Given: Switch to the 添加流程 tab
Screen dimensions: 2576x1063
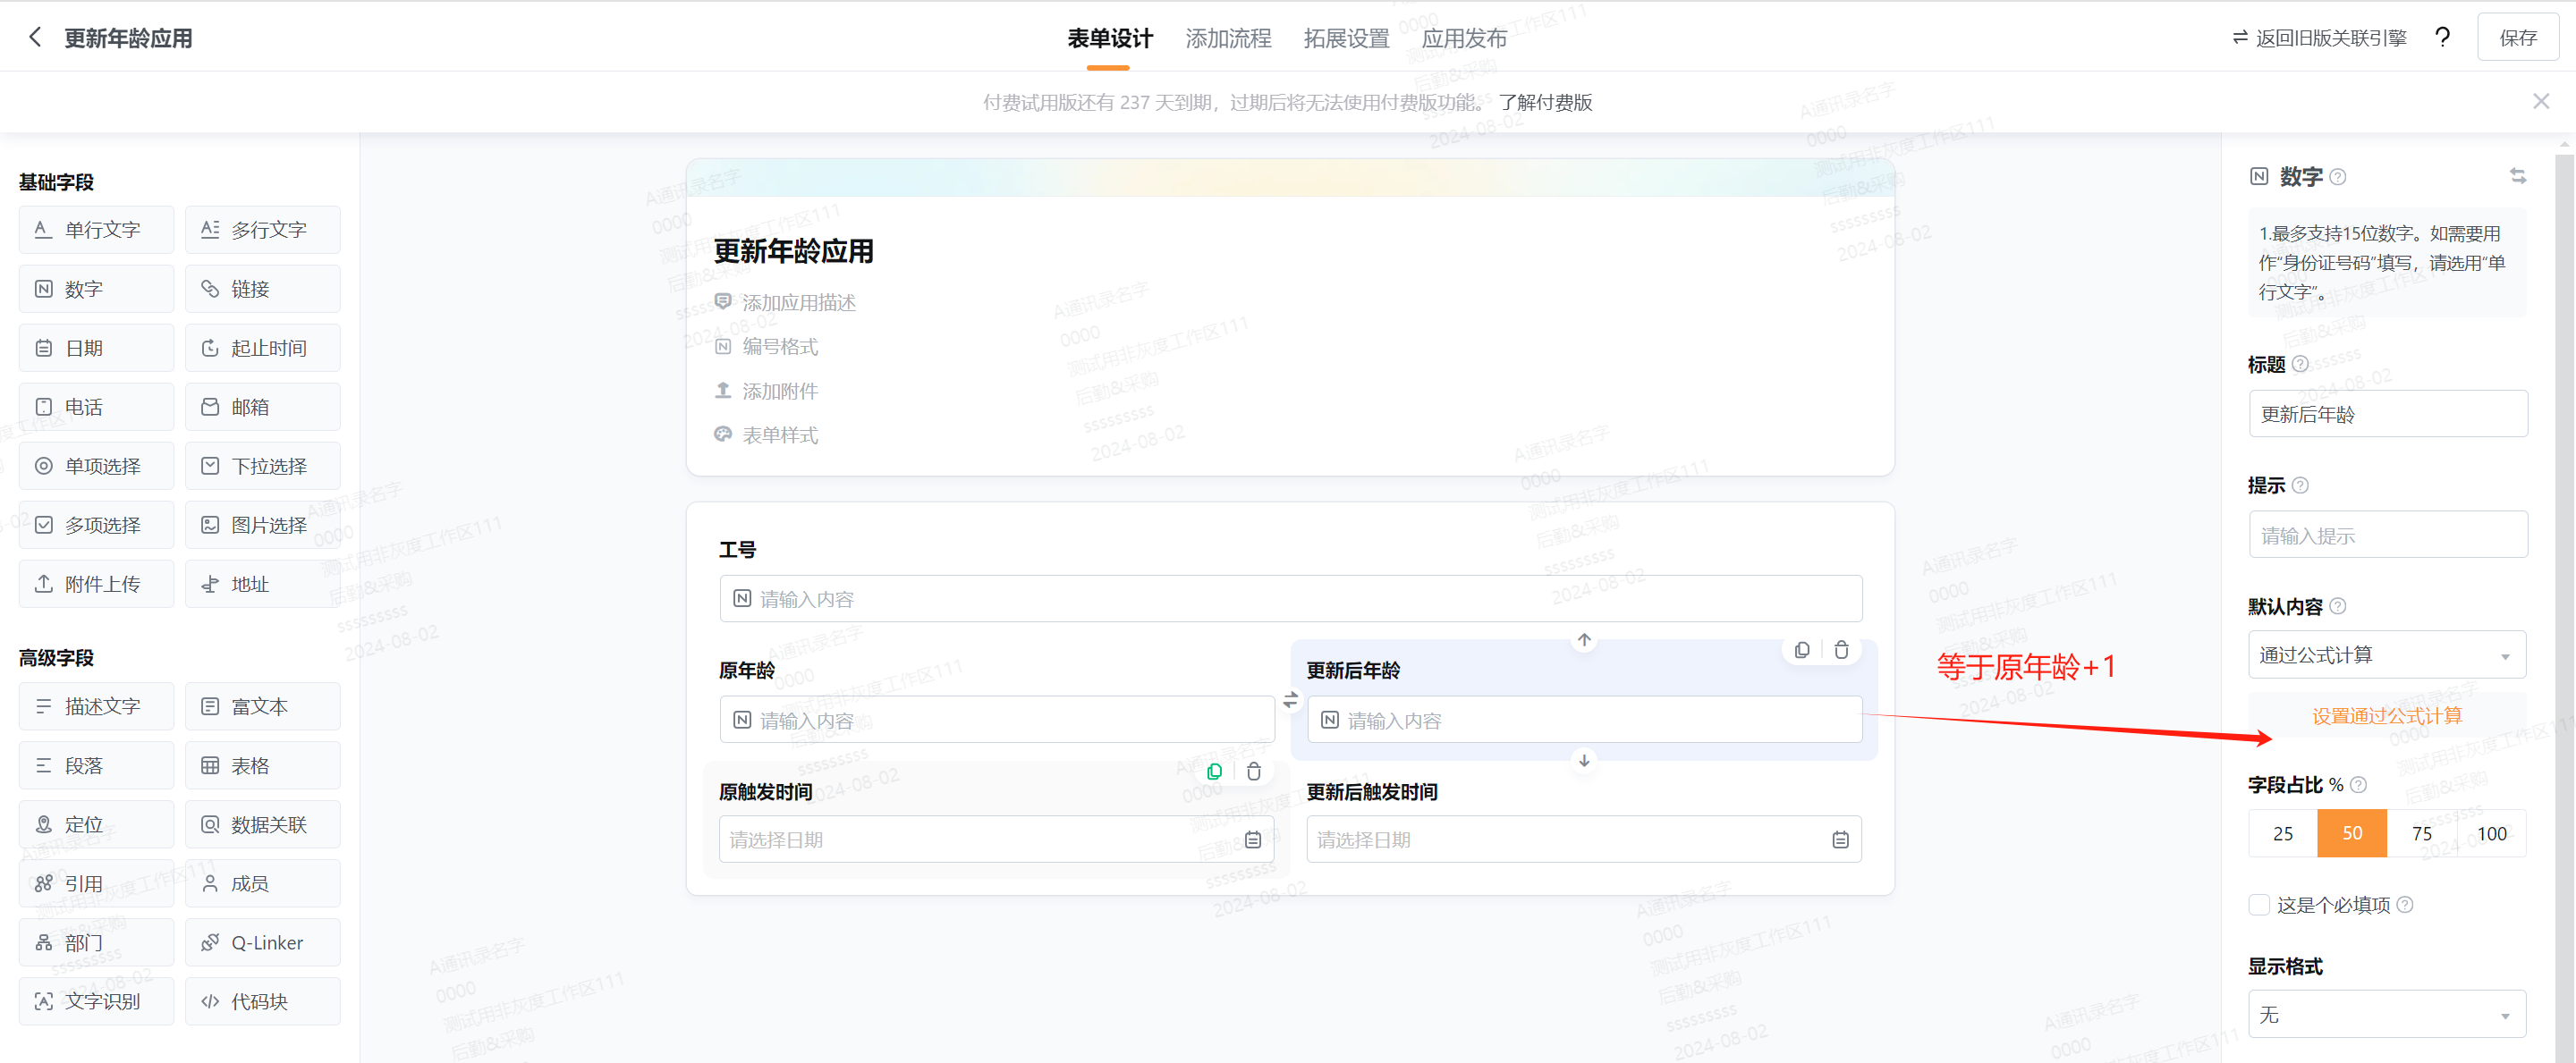Looking at the screenshot, I should pyautogui.click(x=1228, y=38).
